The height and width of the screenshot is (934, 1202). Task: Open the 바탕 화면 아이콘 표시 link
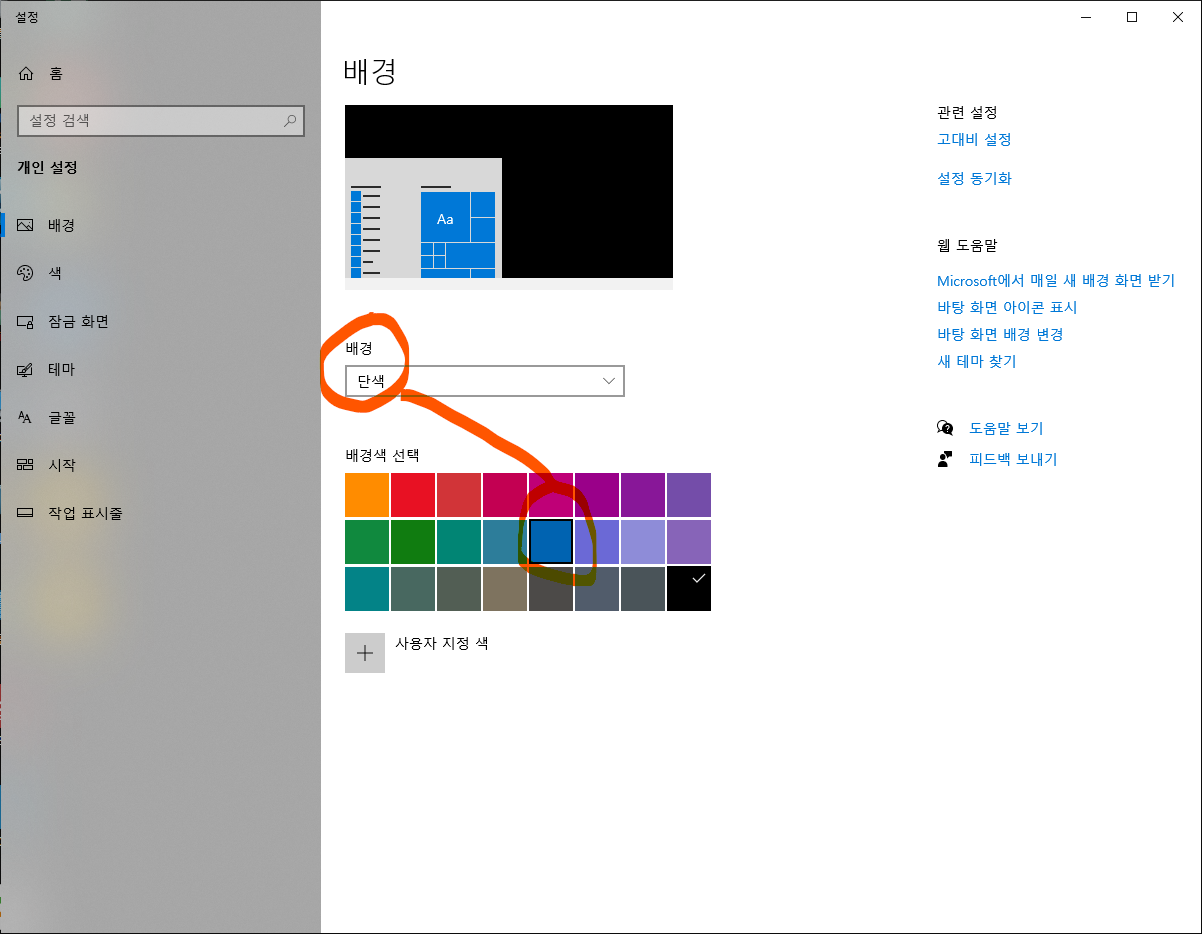tap(1007, 307)
